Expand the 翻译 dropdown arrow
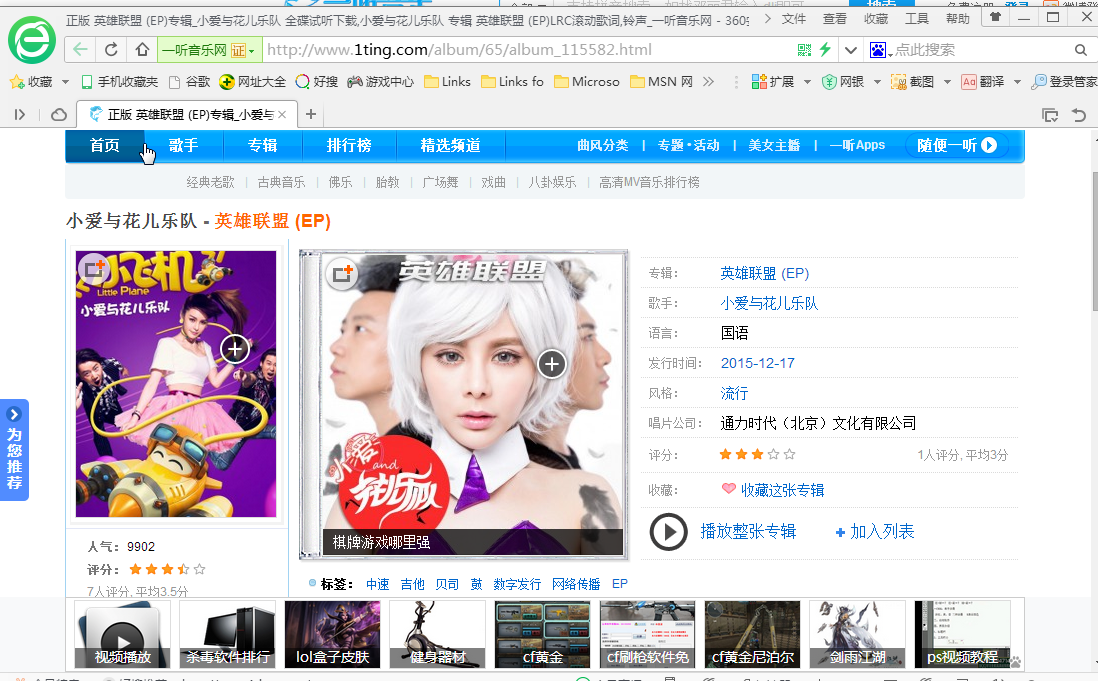The width and height of the screenshot is (1098, 681). tap(1017, 82)
